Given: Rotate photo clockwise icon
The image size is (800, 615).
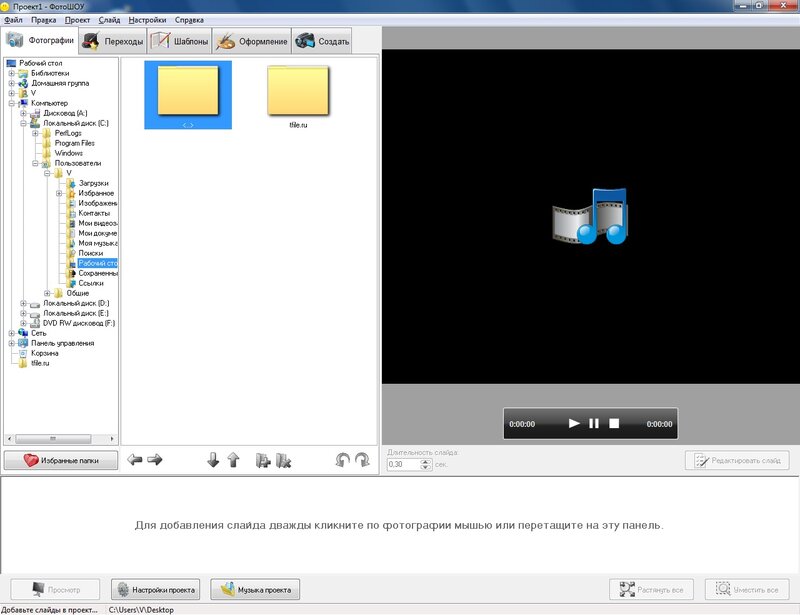Looking at the screenshot, I should [x=362, y=460].
